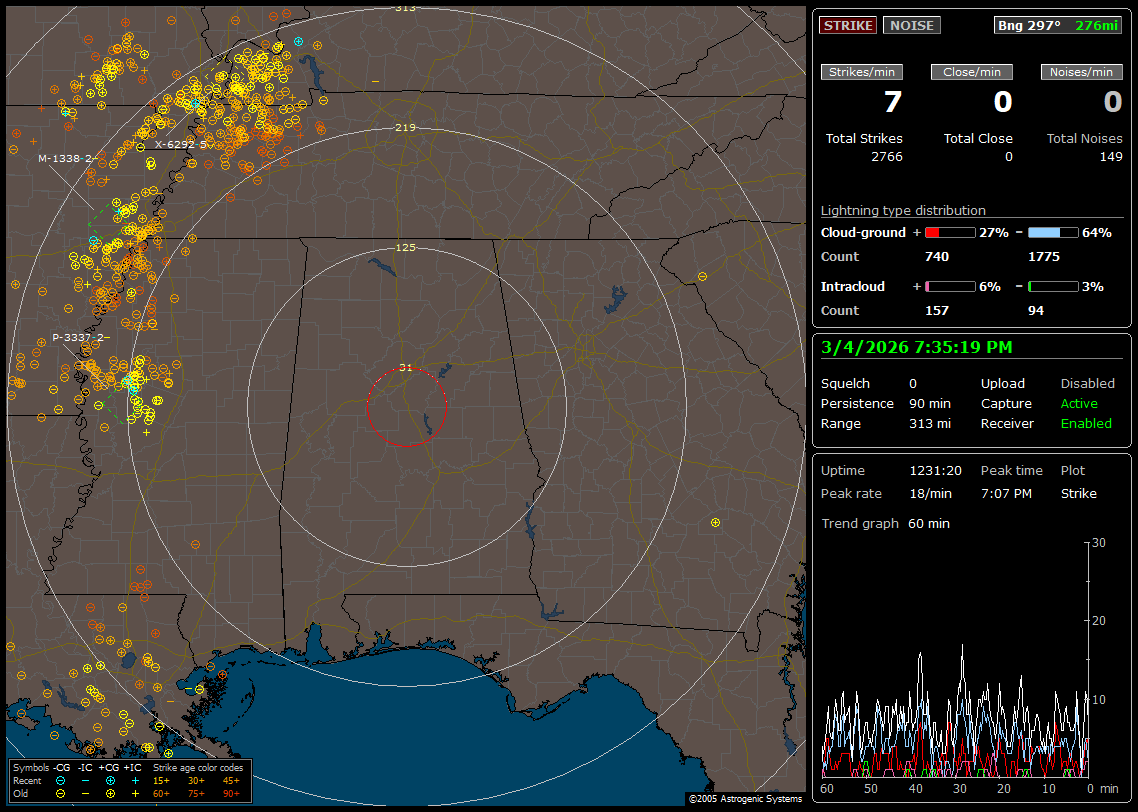This screenshot has width=1138, height=812.
Task: Select storm cell label M-1338-2
Action: pyautogui.click(x=66, y=158)
